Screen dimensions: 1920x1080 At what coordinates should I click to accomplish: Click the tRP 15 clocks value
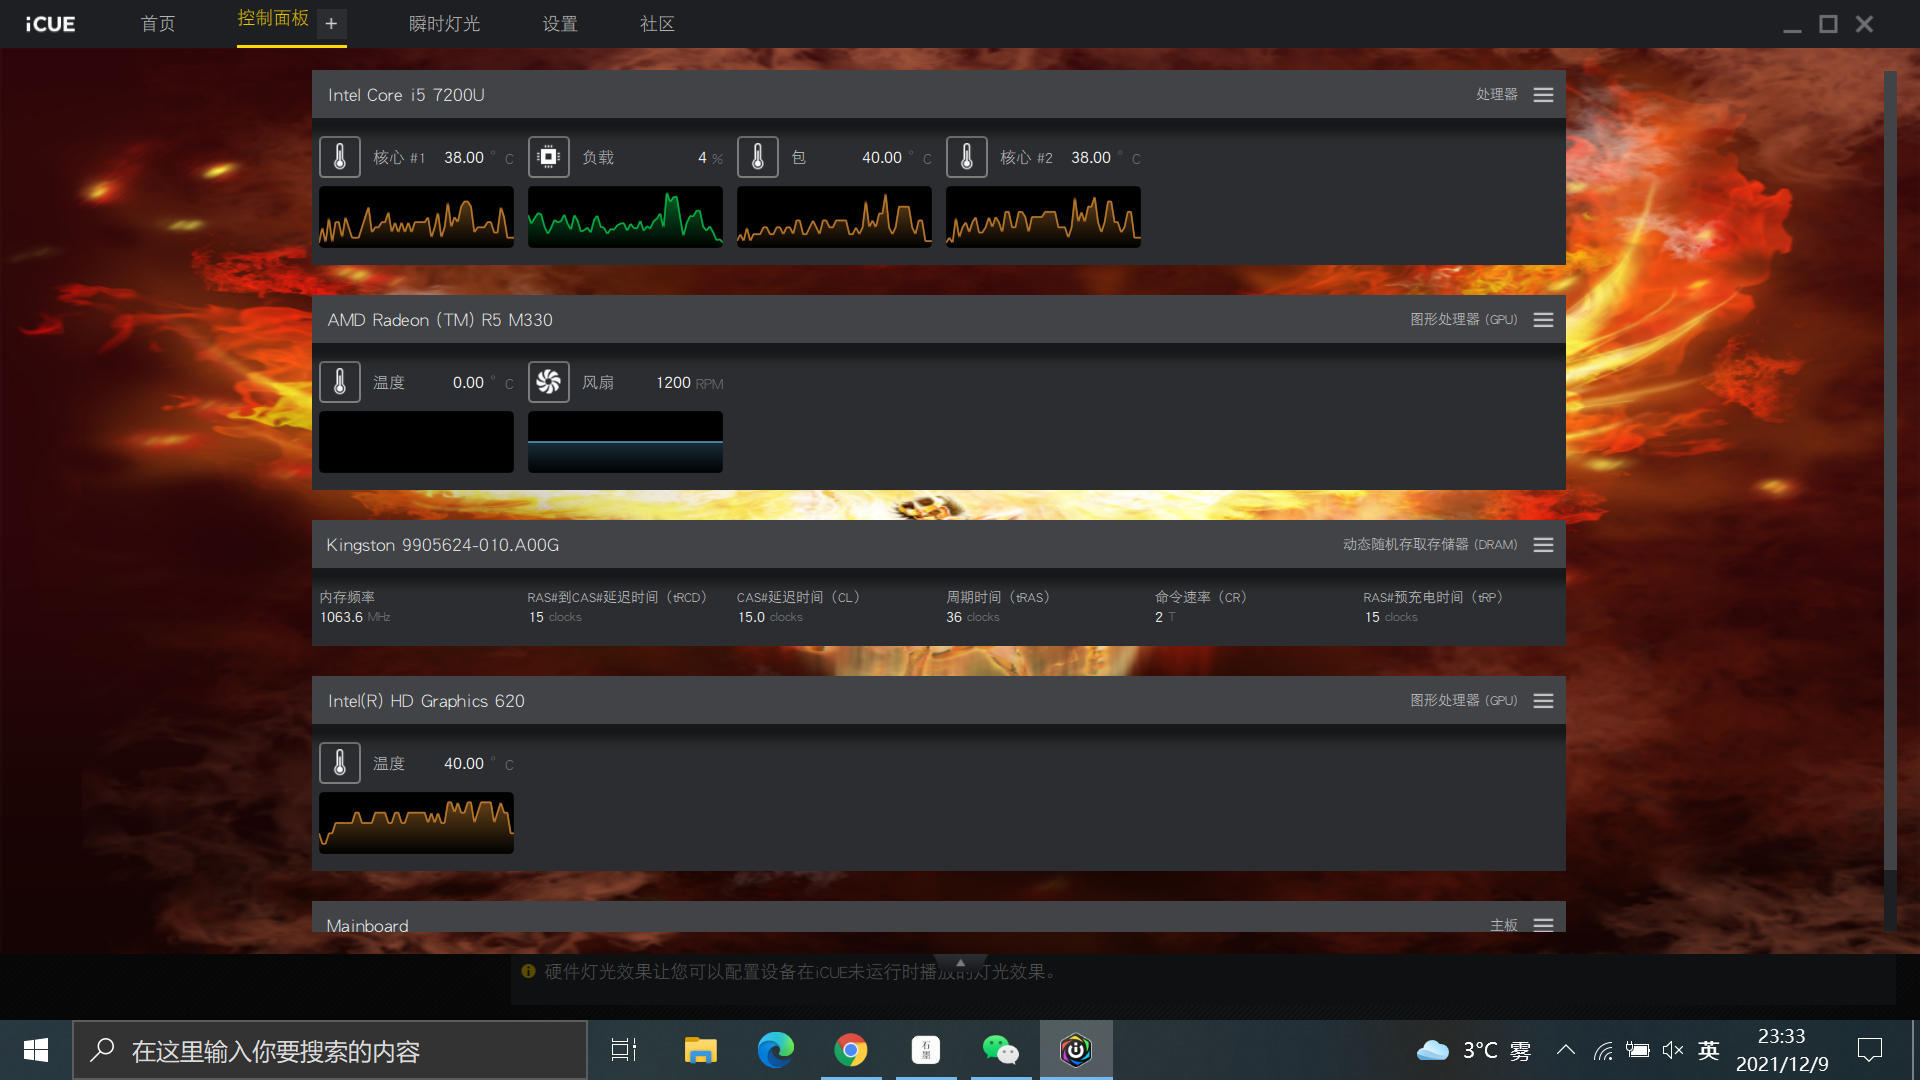1391,617
